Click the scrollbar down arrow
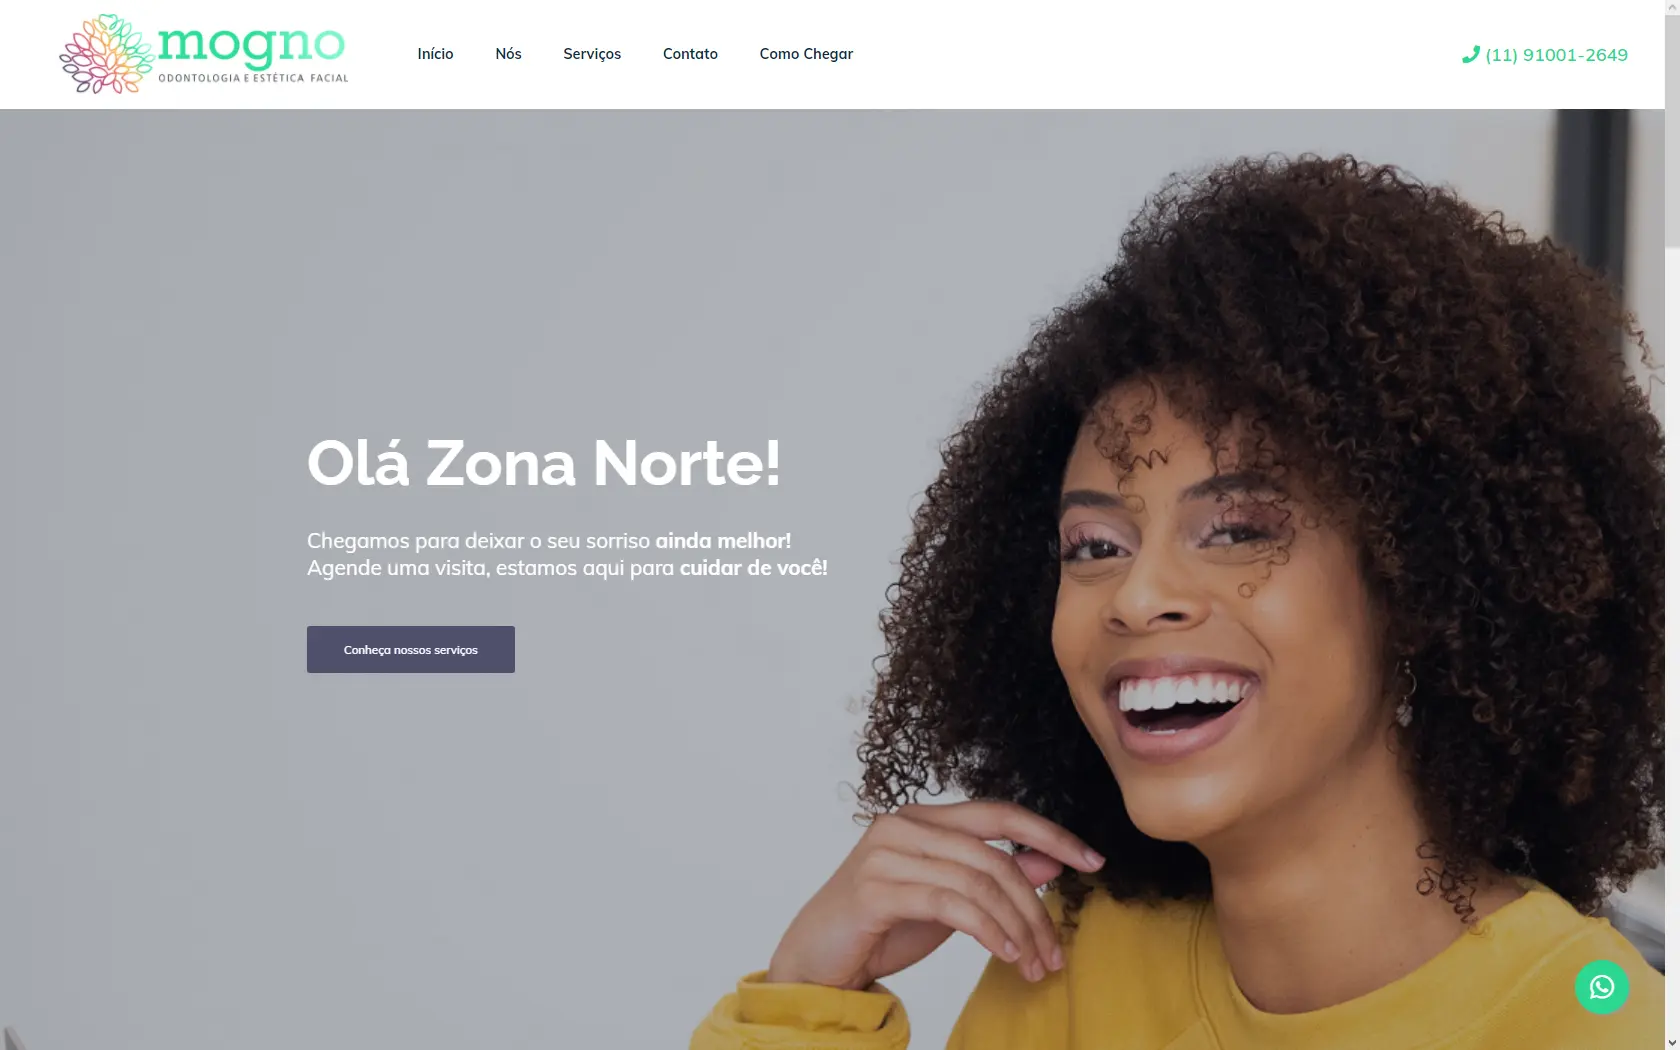Screen dimensions: 1680x1050 pos(1672,1042)
